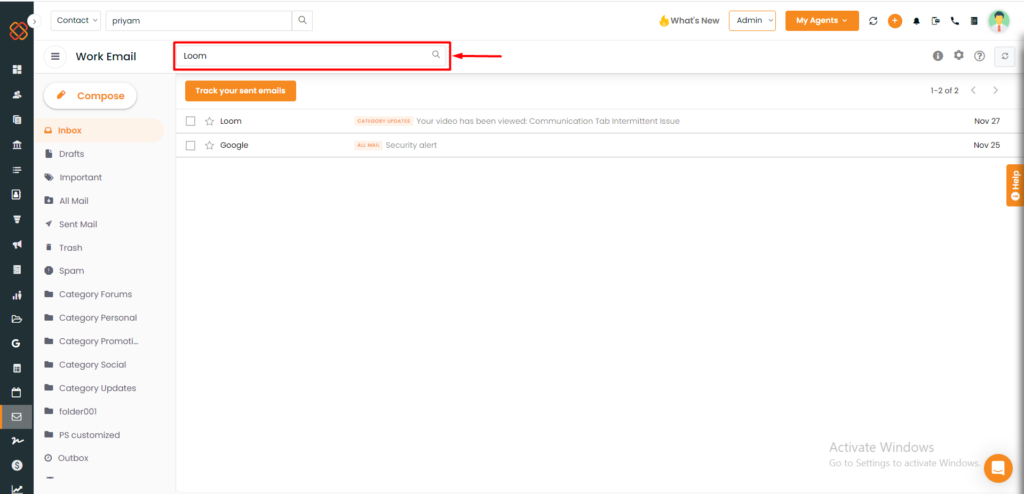Toggle the hamburger menu beside Work Email

pos(56,57)
